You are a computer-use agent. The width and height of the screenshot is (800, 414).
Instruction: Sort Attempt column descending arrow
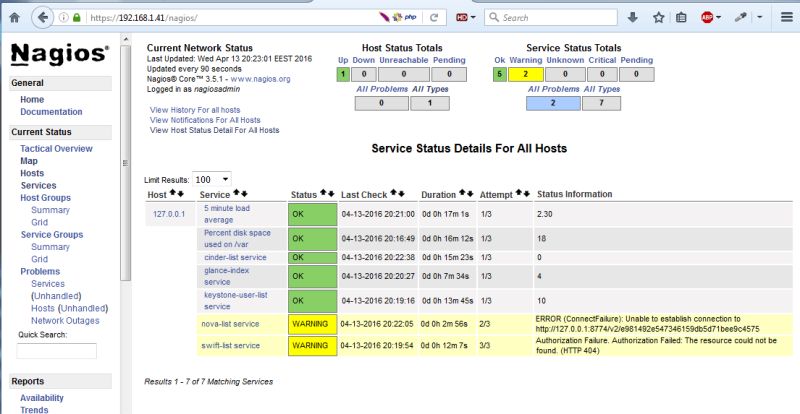point(527,193)
